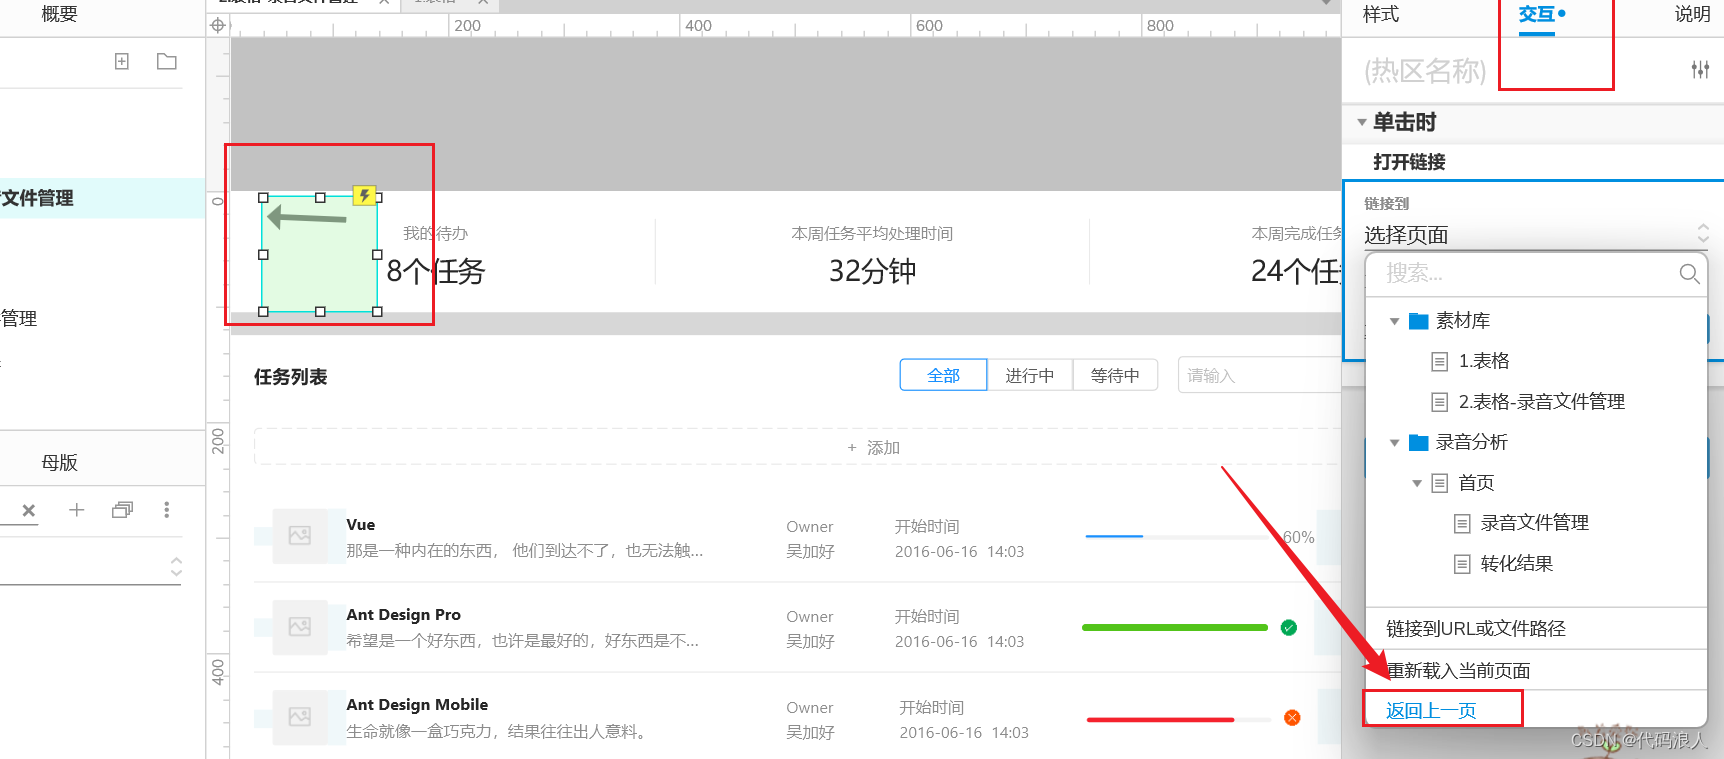Viewport: 1724px width, 759px height.
Task: Choose 重新载入当前页面 option
Action: [x=1459, y=671]
